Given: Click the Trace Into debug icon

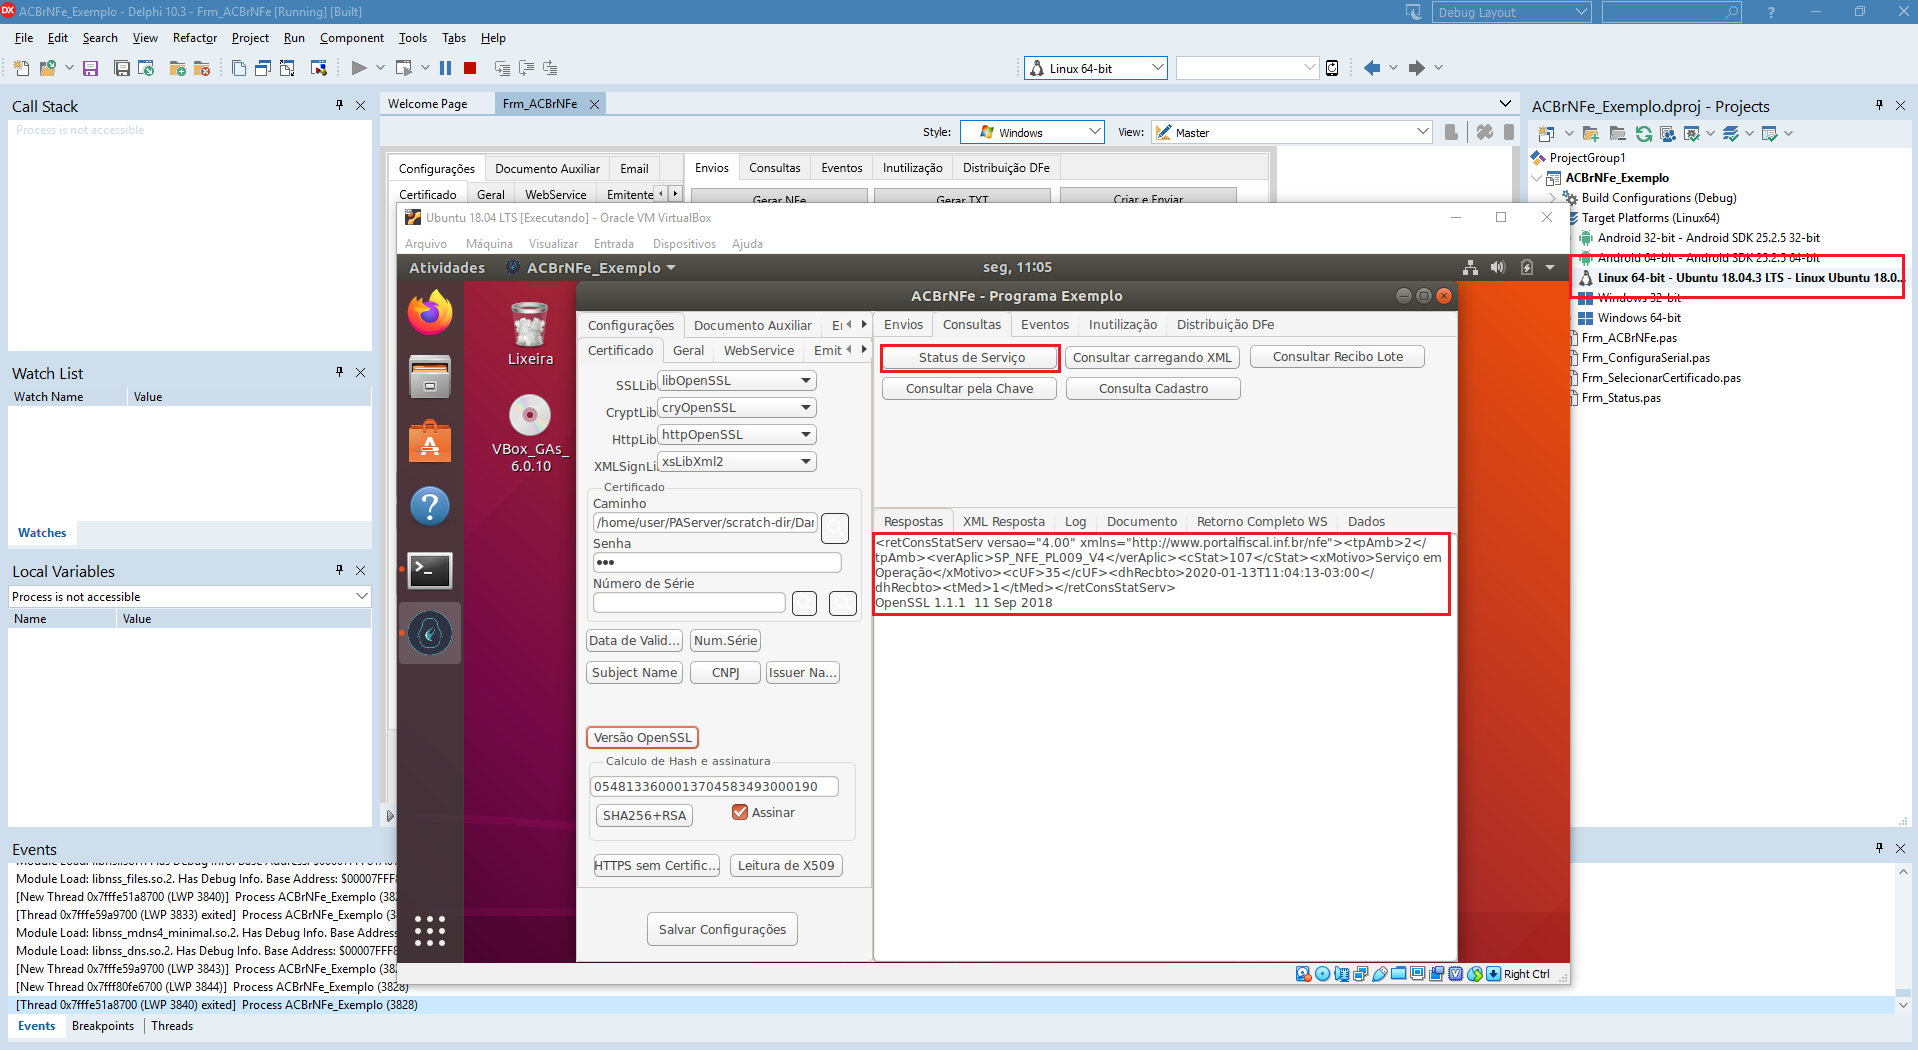Looking at the screenshot, I should click(x=502, y=68).
